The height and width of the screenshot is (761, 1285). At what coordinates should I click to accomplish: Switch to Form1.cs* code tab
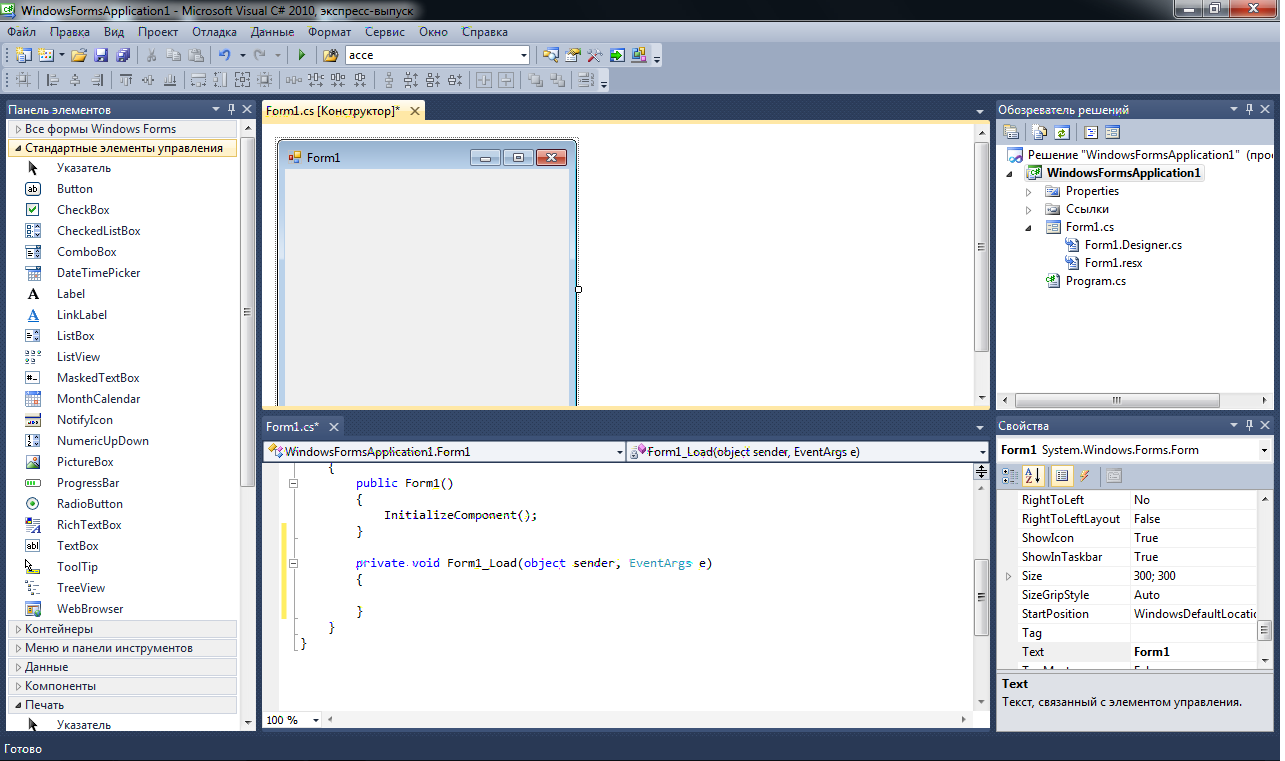coord(293,426)
